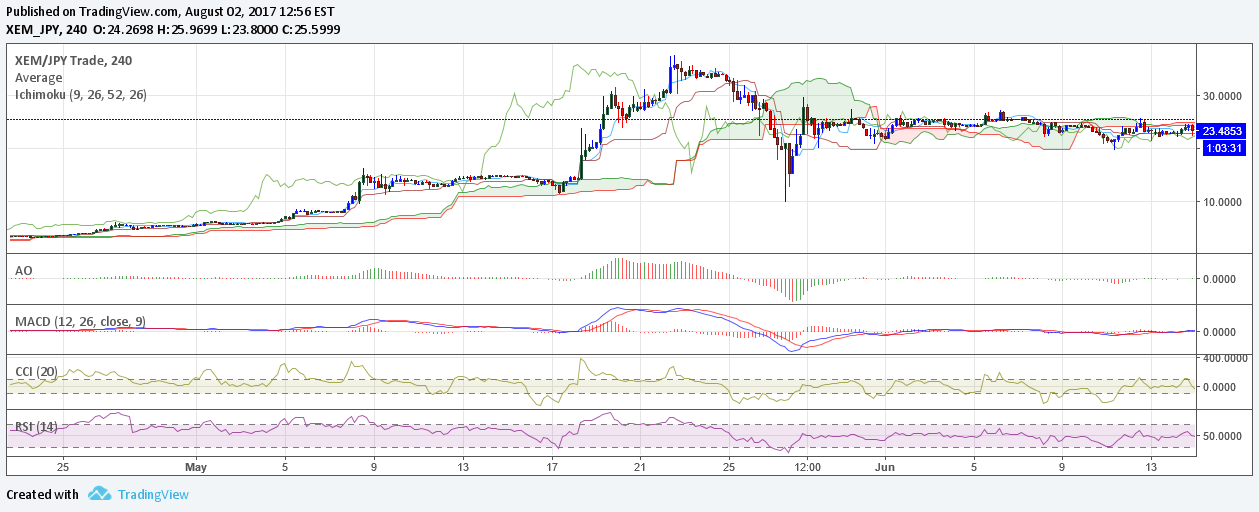Screen dimensions: 1259x512
Task: Click the TradingView cloud logo icon
Action: tap(99, 494)
